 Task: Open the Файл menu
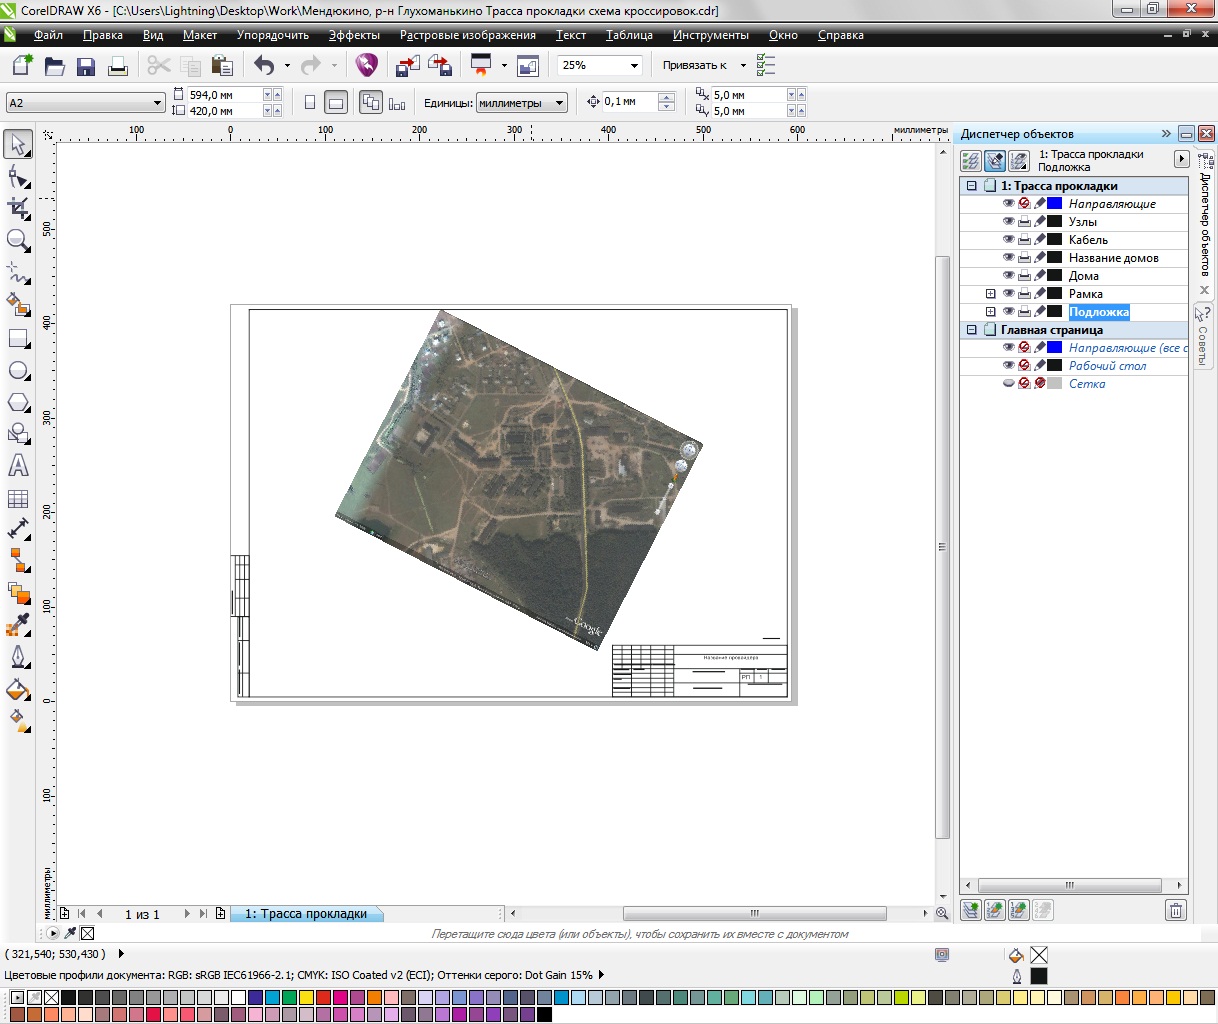(48, 35)
